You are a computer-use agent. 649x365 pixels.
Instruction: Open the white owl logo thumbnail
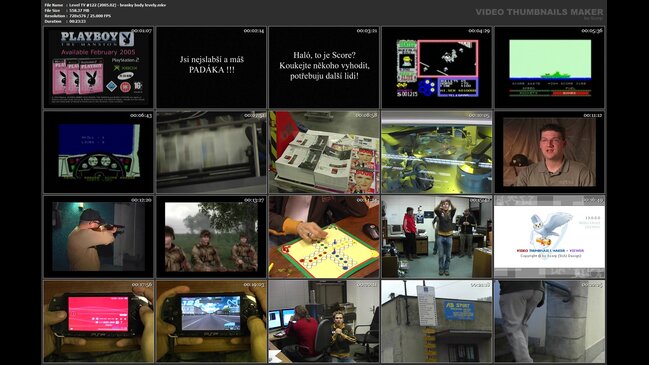pos(550,236)
